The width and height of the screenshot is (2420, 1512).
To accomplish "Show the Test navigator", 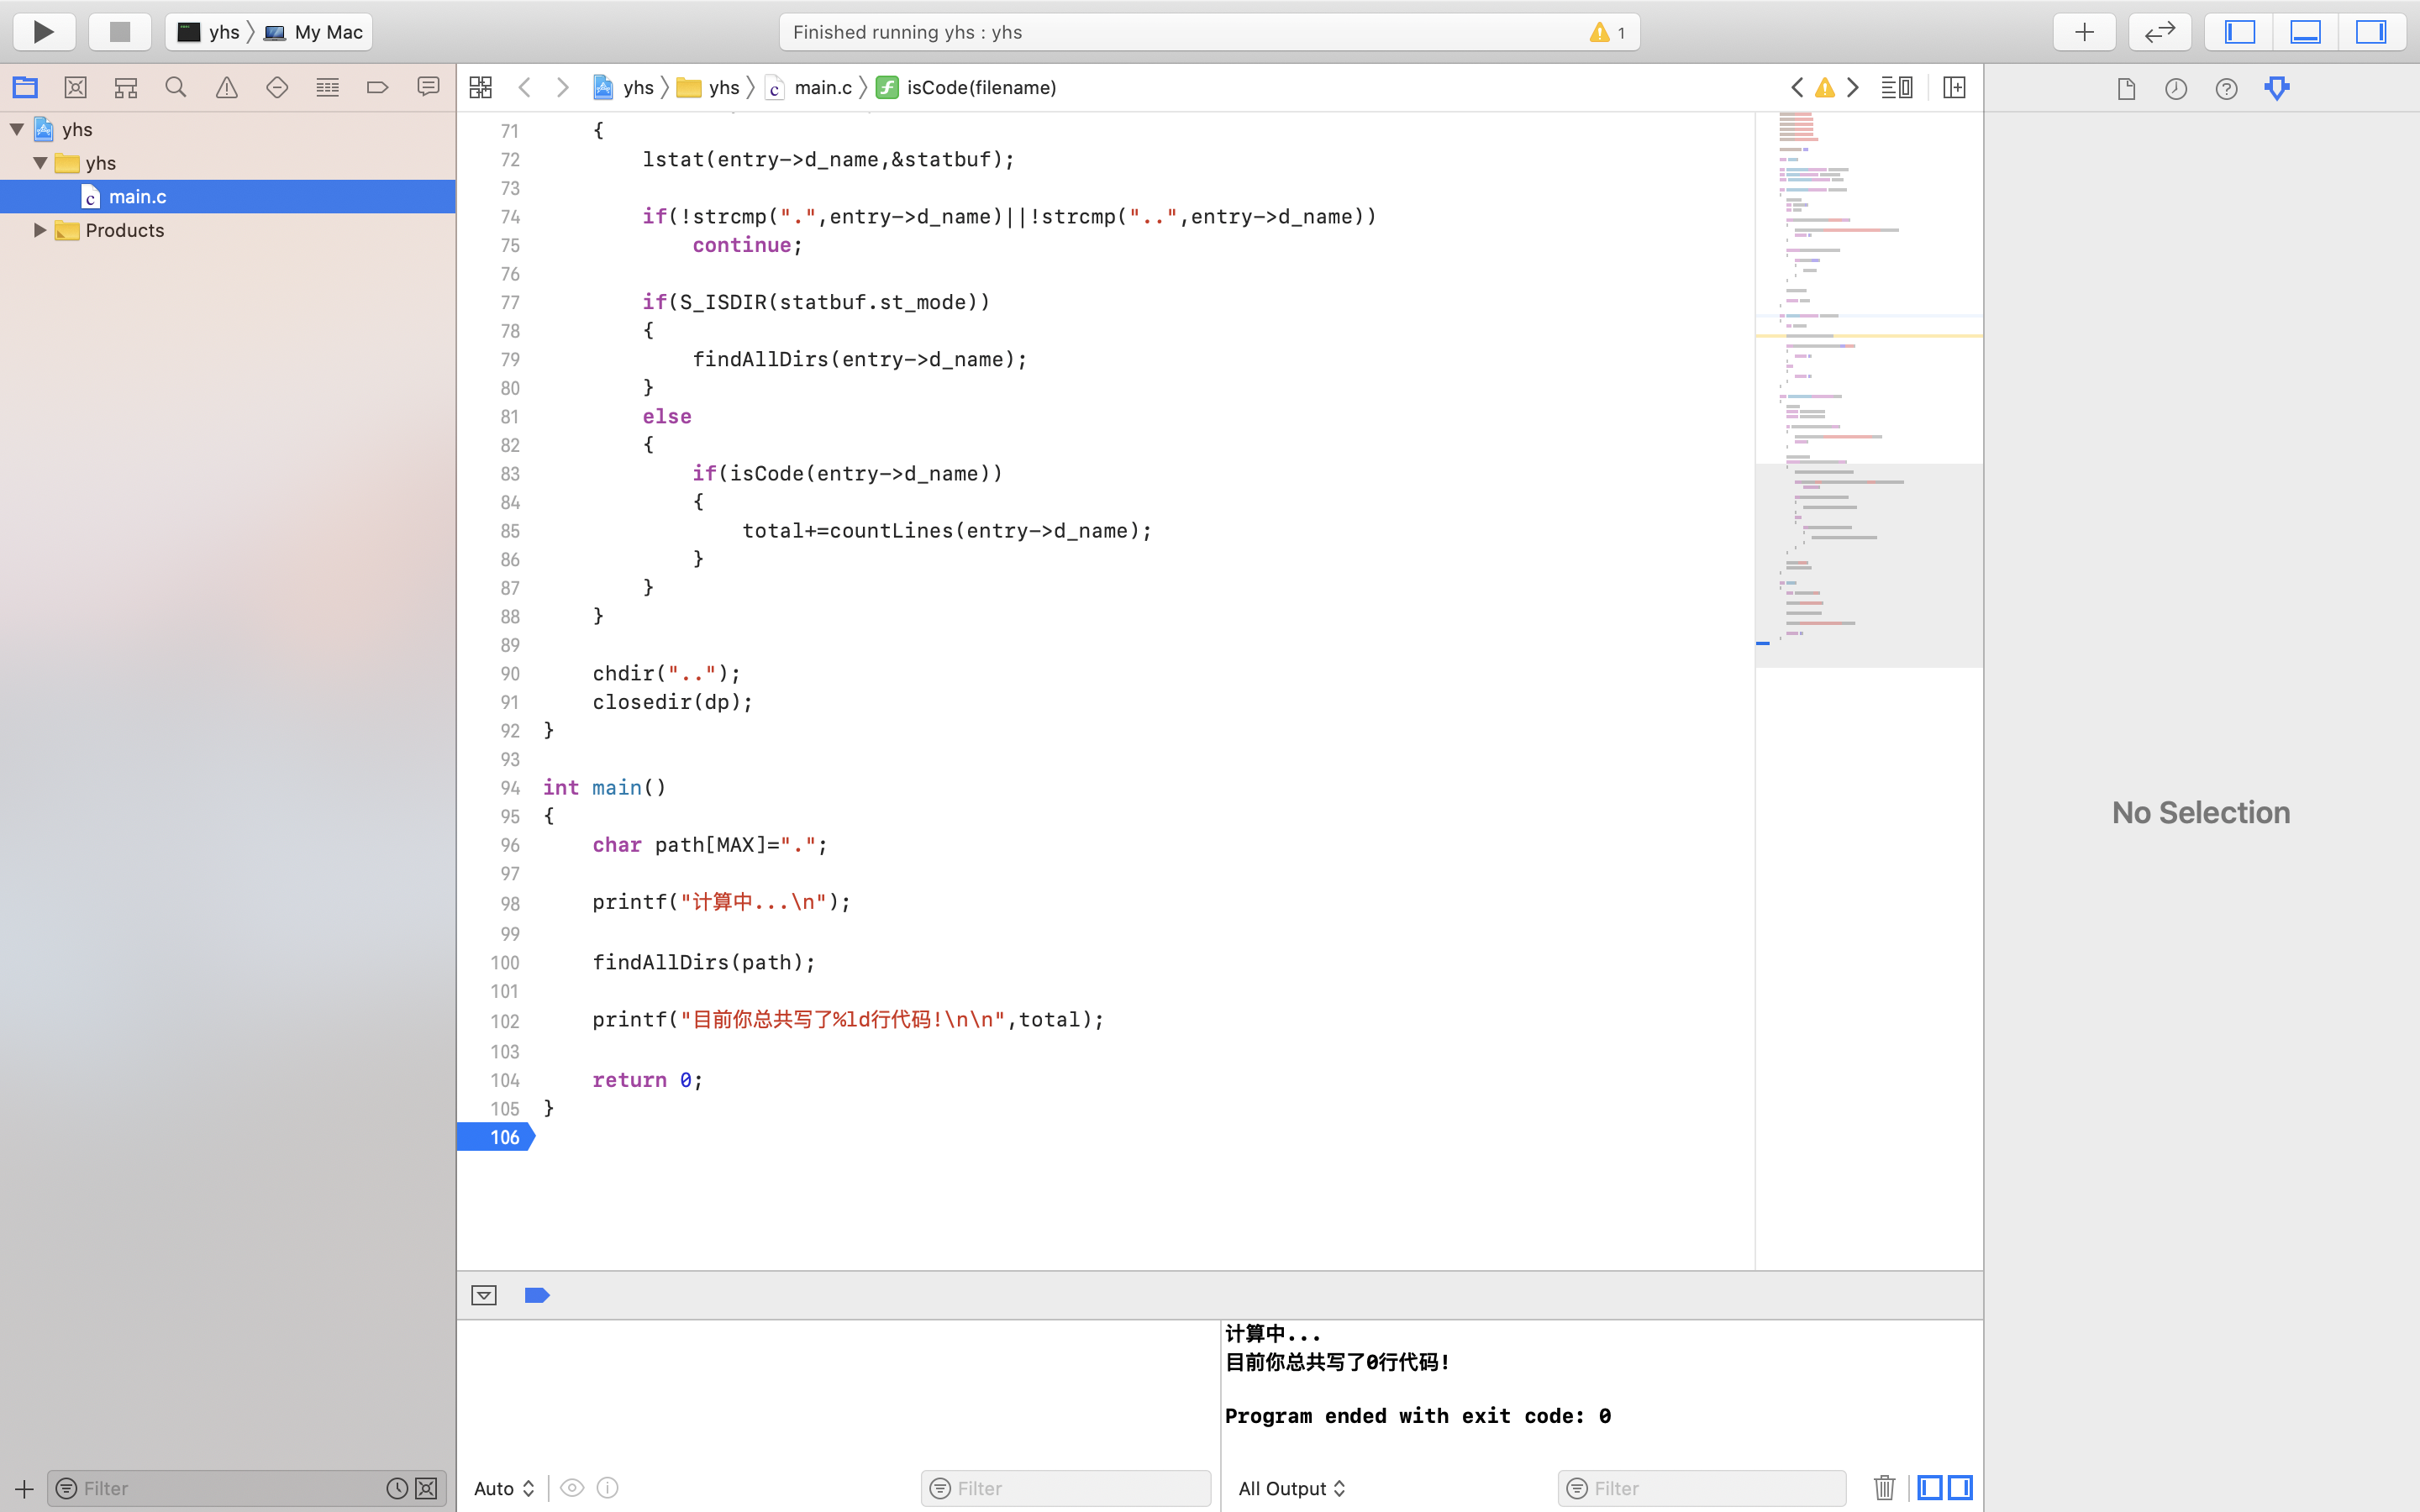I will tap(277, 88).
